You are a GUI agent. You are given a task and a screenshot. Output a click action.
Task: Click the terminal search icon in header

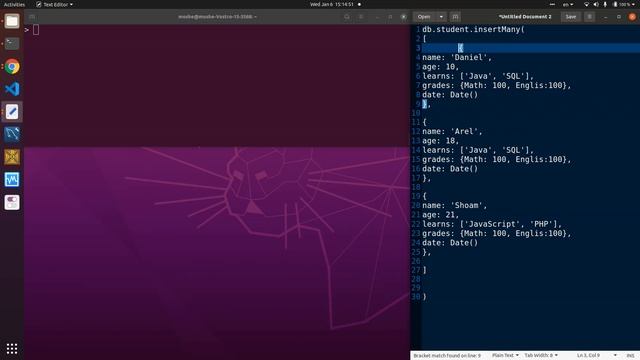pos(347,17)
